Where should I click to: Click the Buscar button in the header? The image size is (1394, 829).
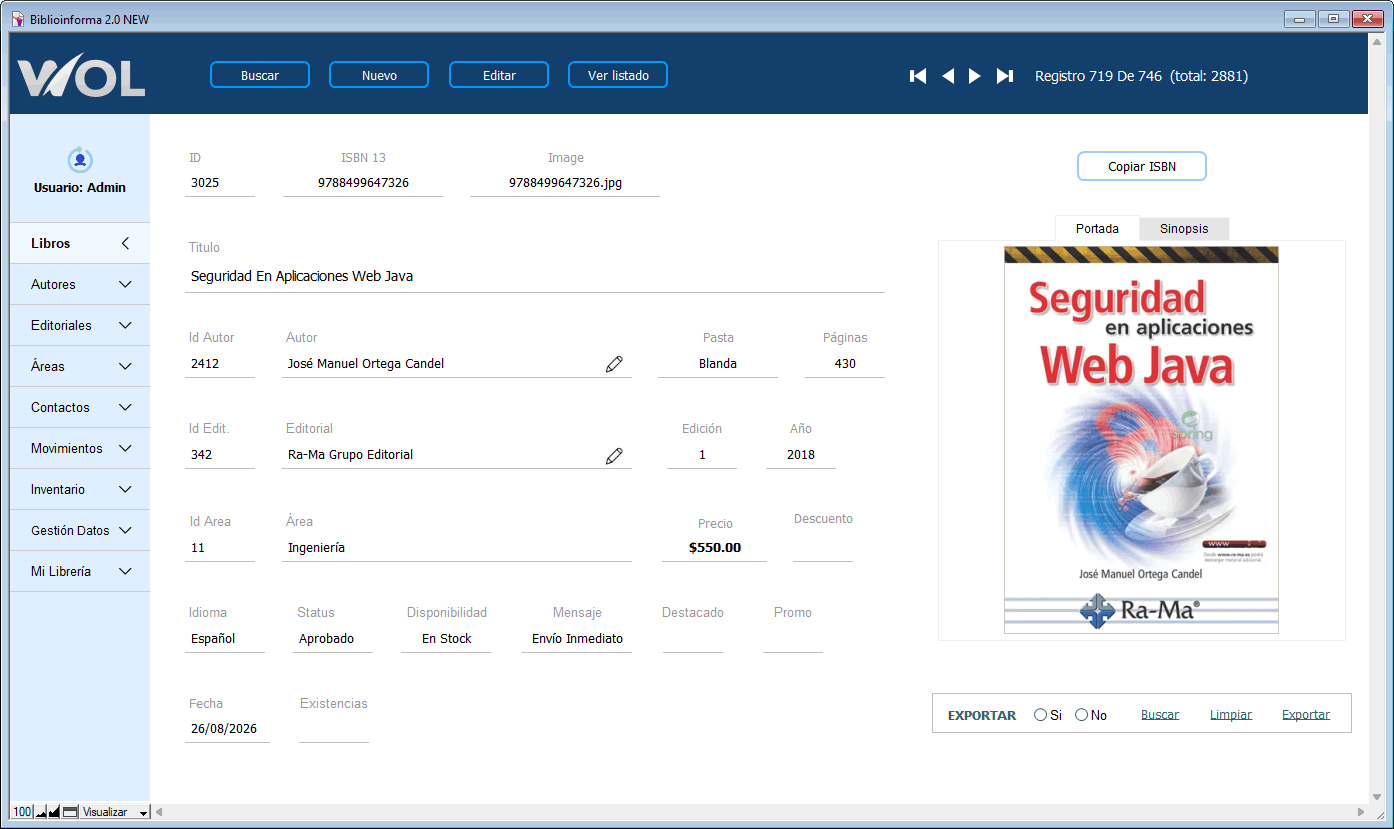(260, 75)
